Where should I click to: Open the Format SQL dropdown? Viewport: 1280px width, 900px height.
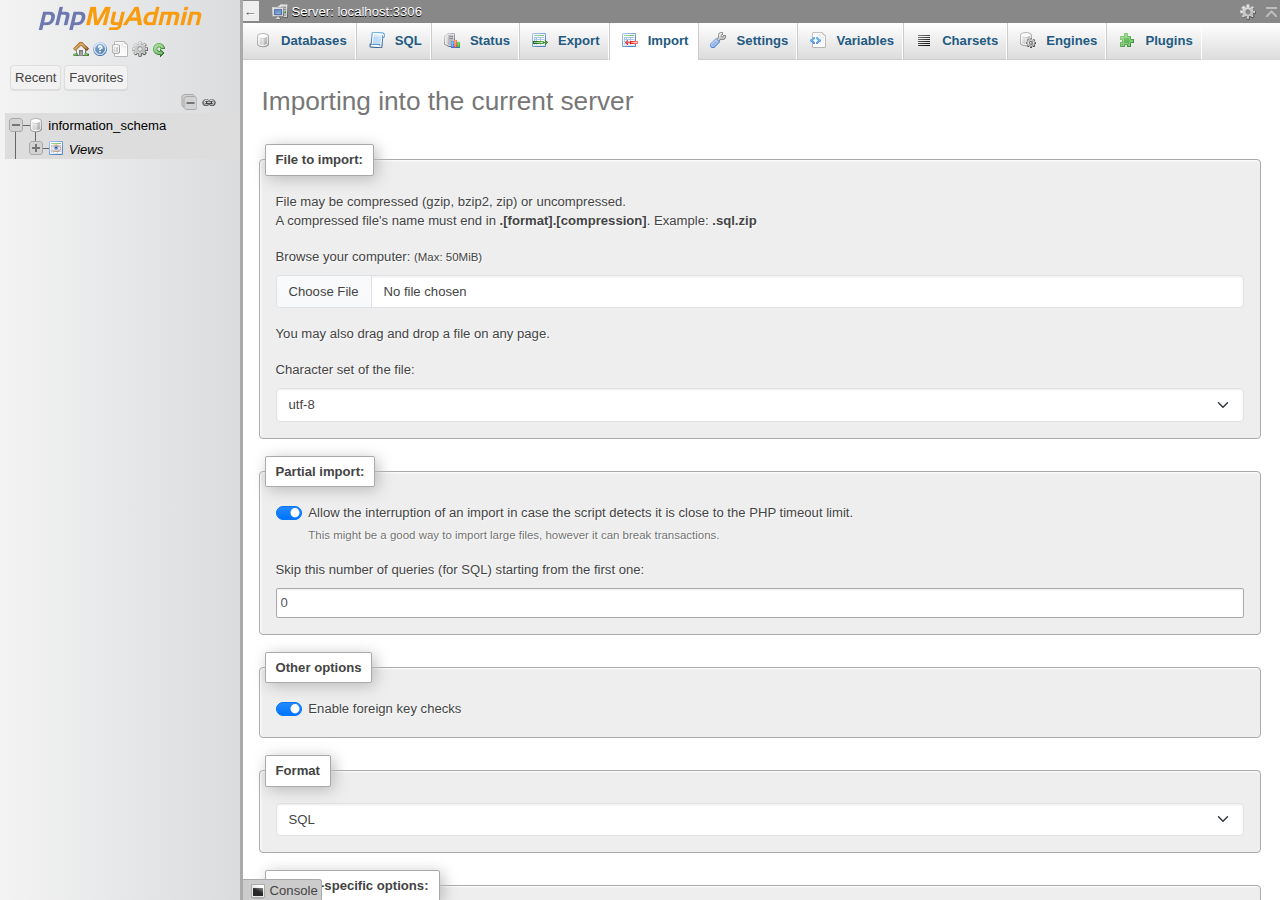click(760, 820)
